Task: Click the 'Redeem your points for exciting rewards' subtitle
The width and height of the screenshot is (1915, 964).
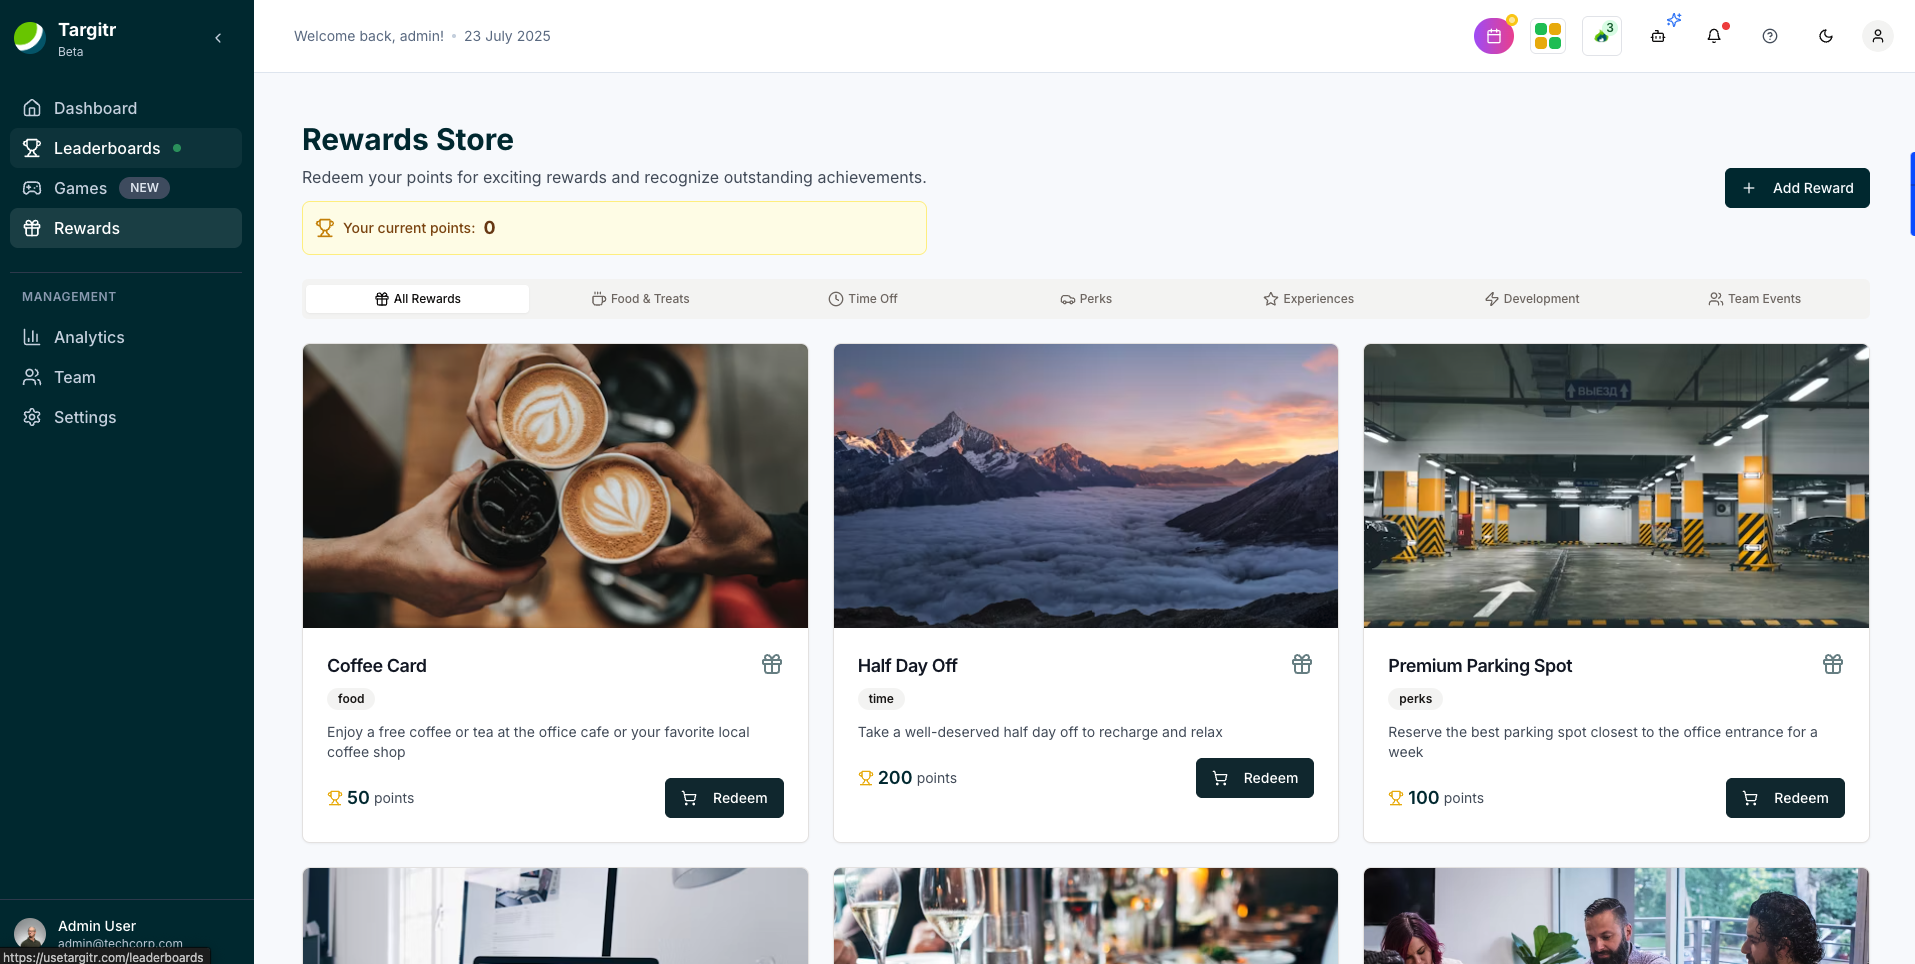Action: tap(614, 177)
